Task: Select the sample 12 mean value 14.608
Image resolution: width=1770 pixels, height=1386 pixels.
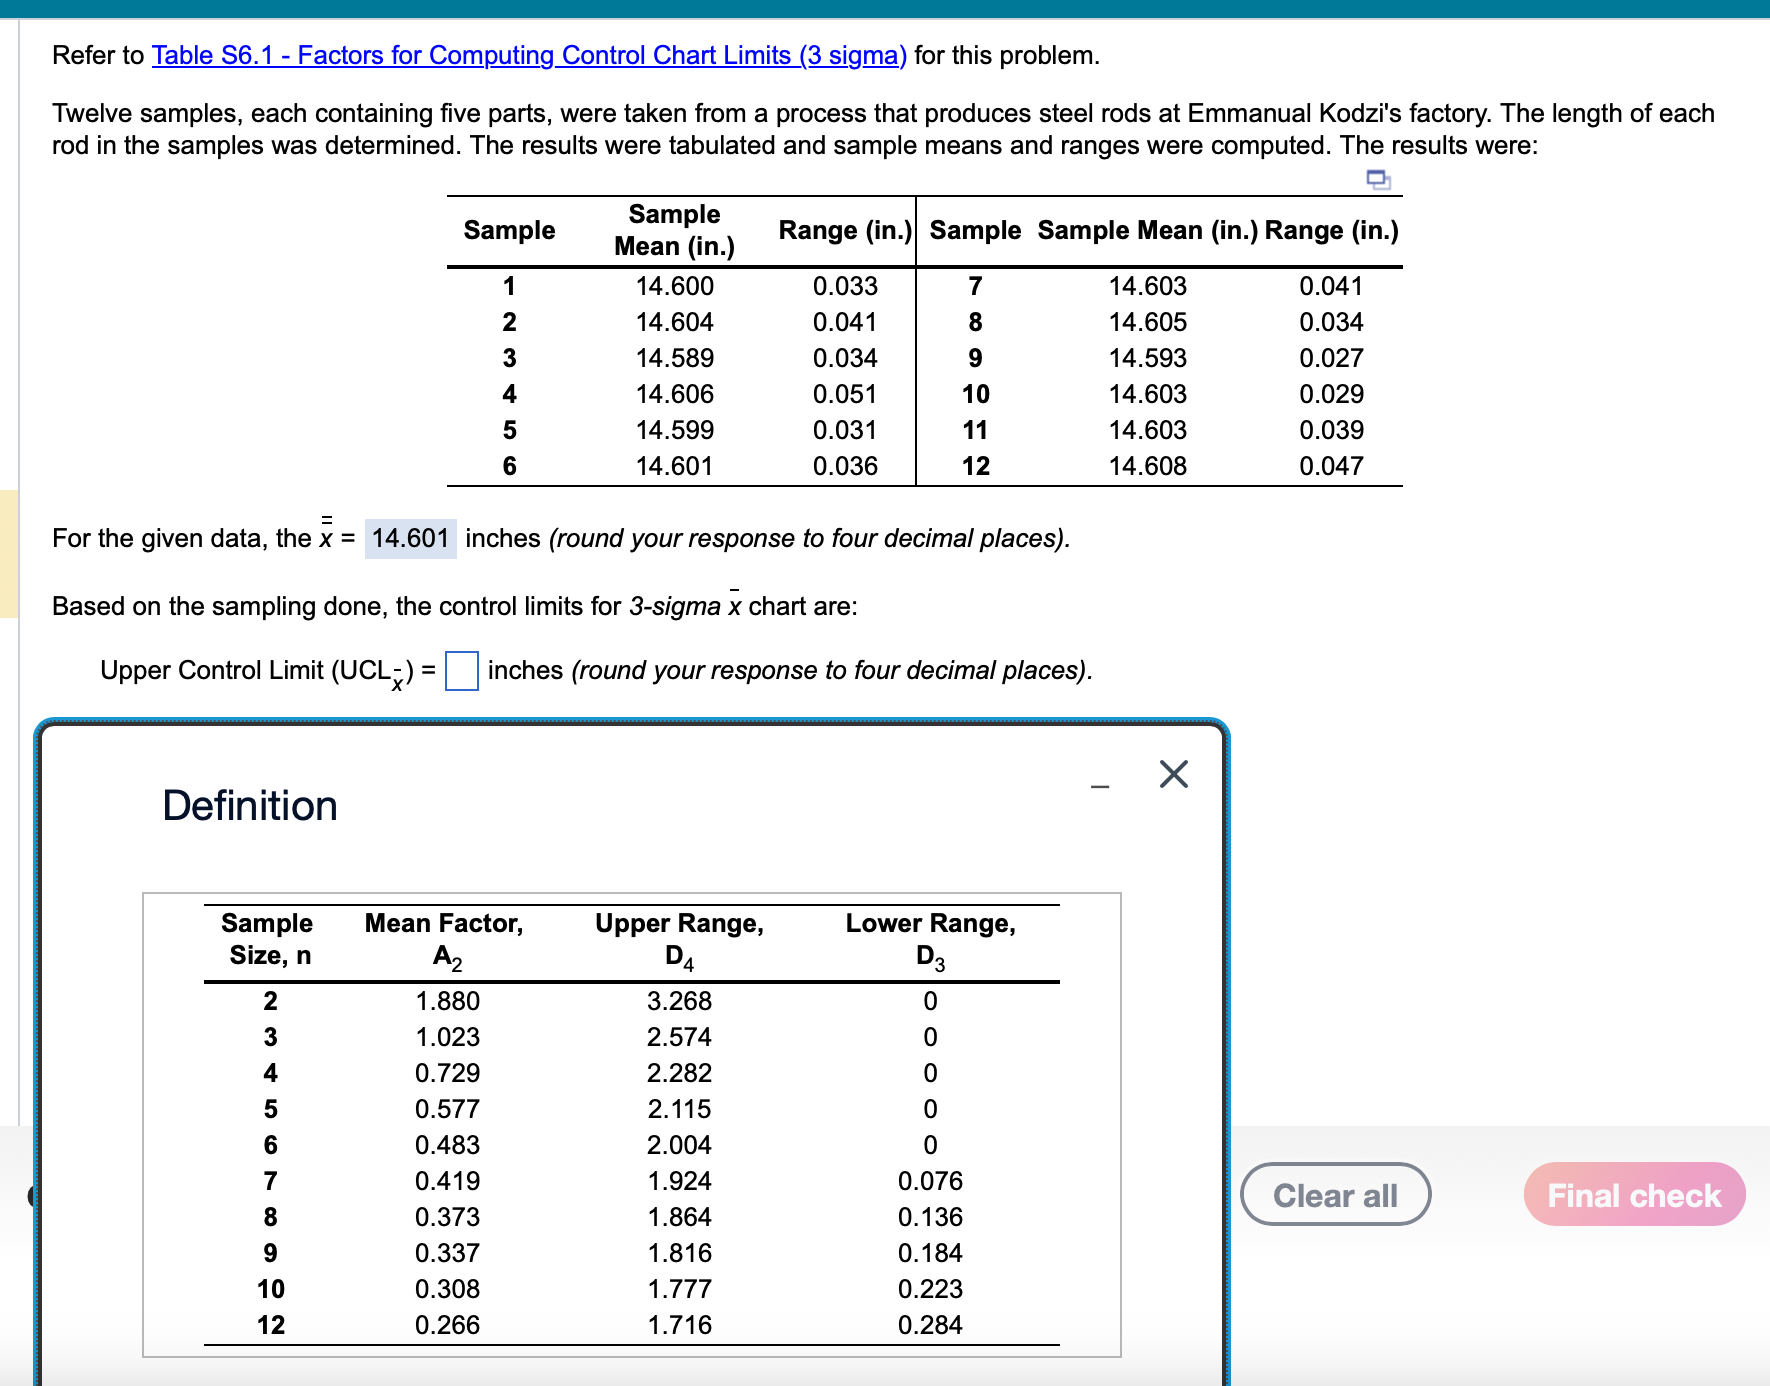Action: point(1148,466)
